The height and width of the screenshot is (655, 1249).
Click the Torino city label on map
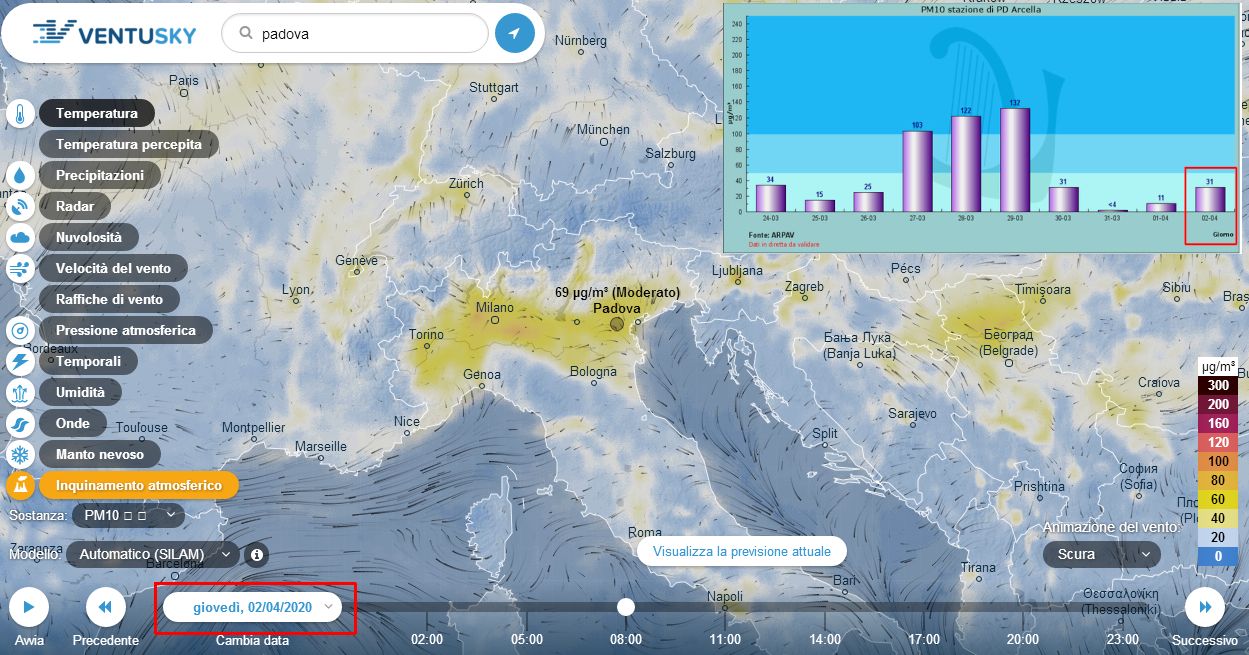(427, 335)
